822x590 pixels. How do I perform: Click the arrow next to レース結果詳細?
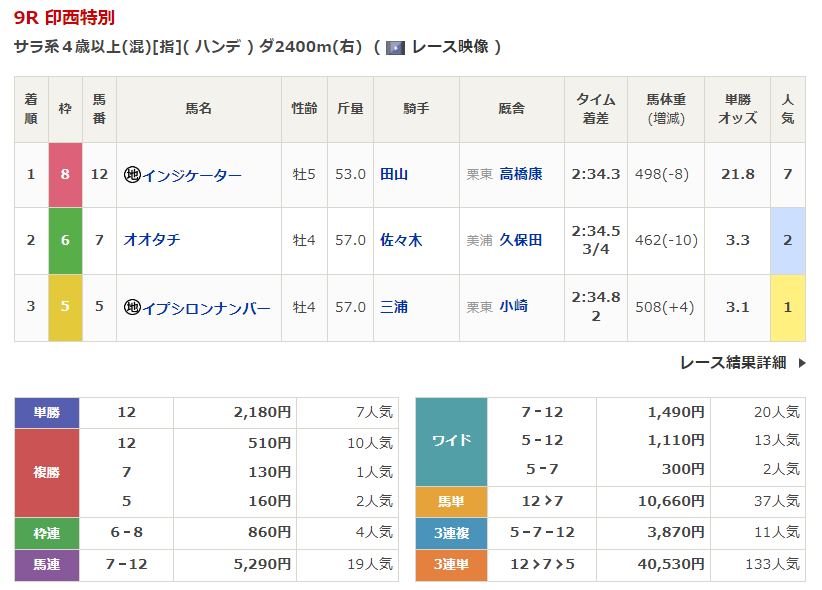tap(801, 363)
